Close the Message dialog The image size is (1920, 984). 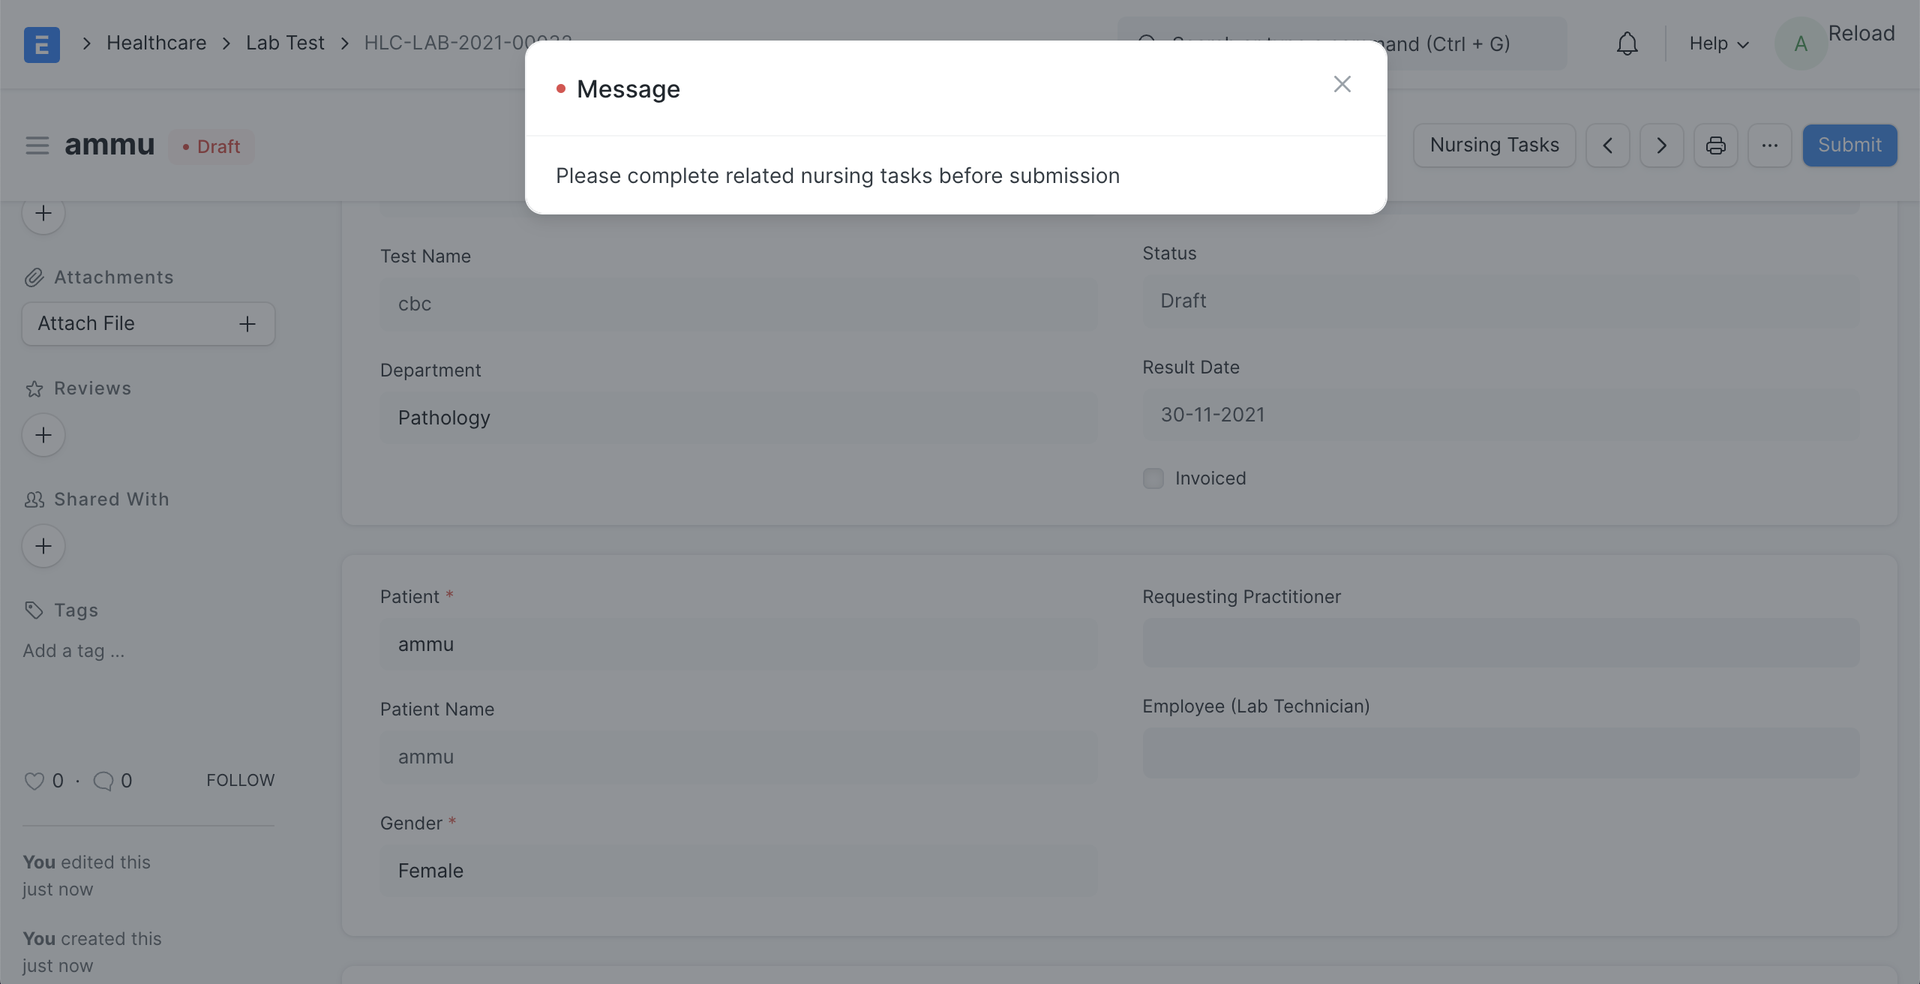(1342, 85)
